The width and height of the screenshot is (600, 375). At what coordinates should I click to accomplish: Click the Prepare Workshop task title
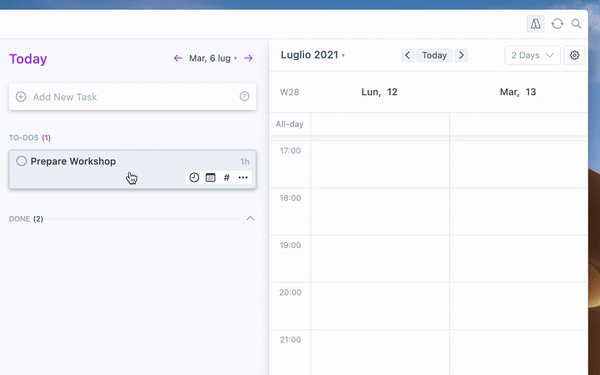coord(73,161)
